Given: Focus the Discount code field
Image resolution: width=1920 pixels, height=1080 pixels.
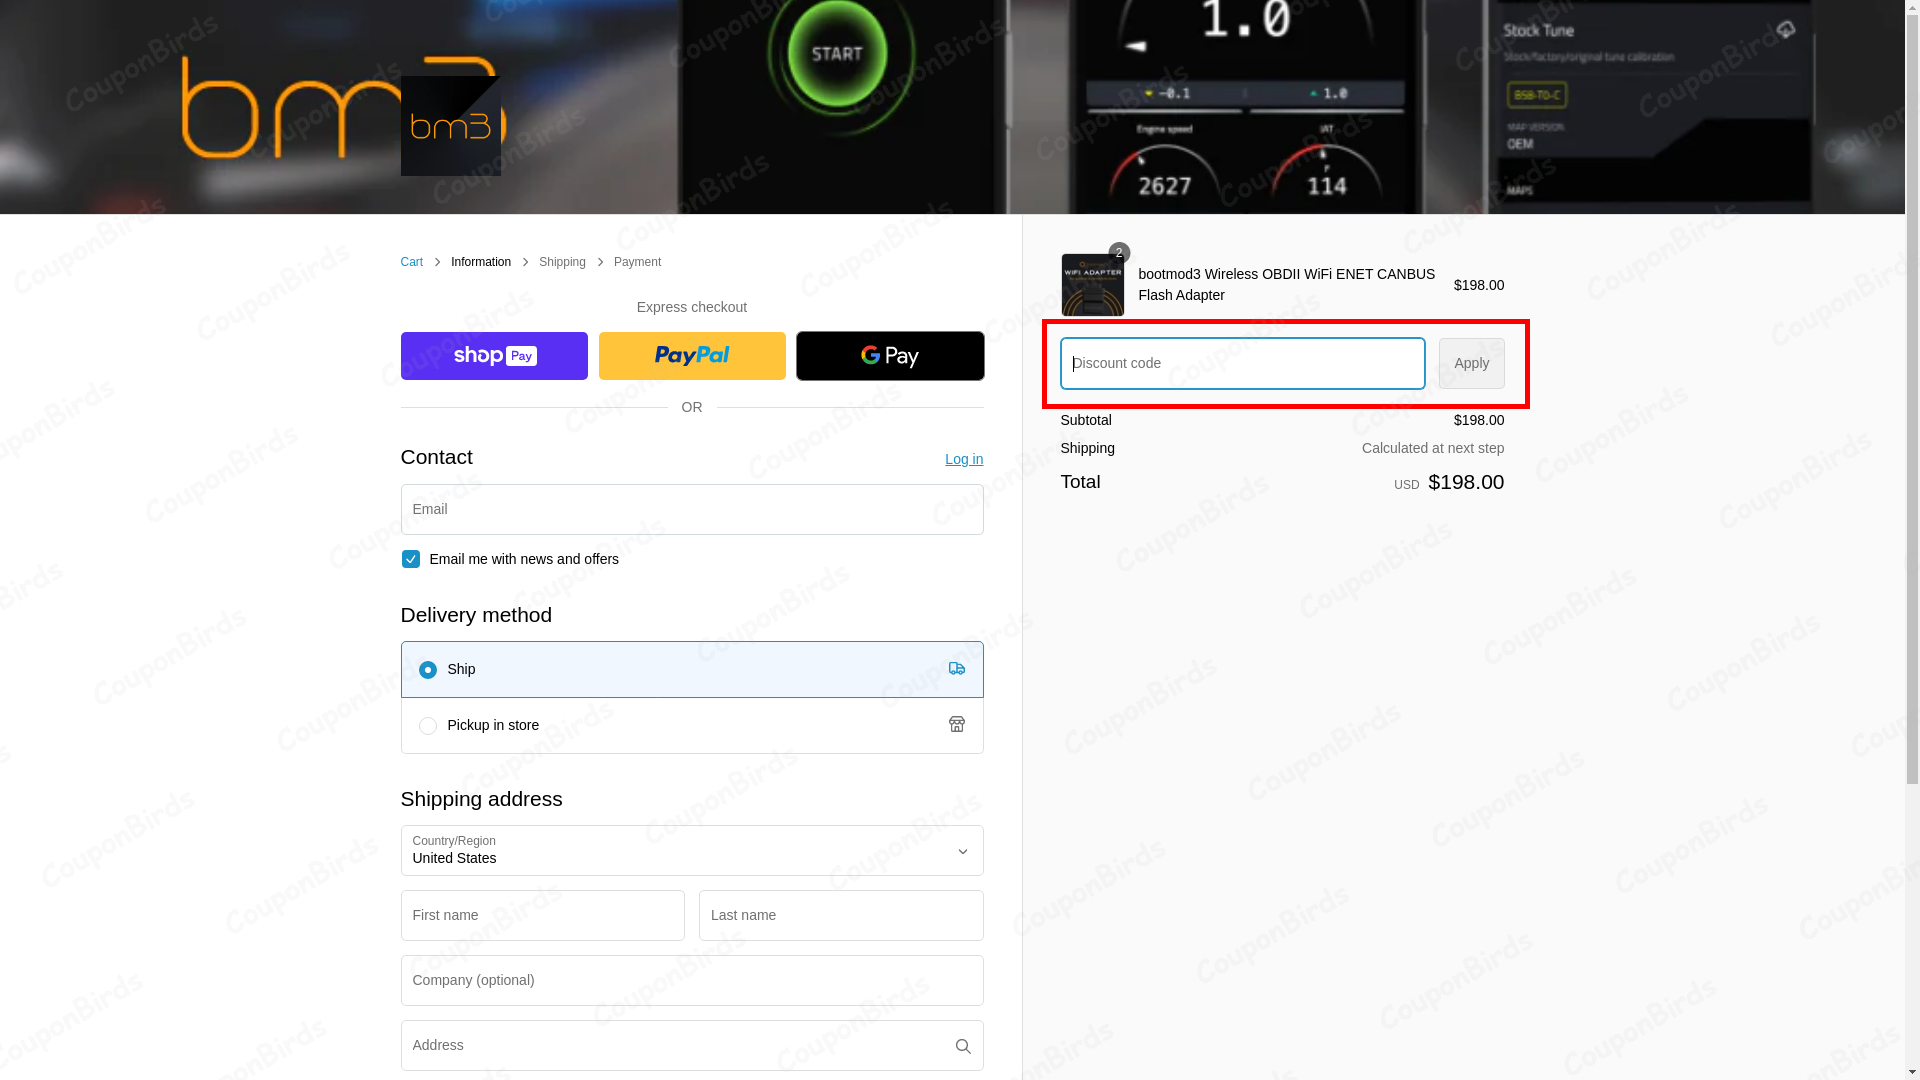Looking at the screenshot, I should point(1242,363).
